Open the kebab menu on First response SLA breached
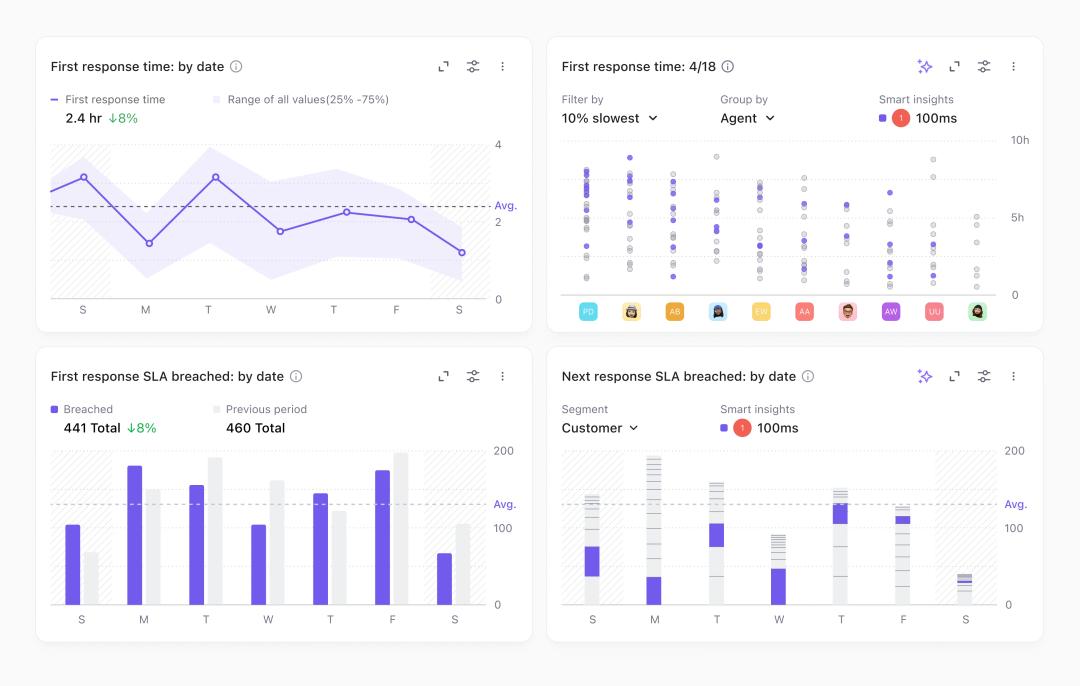Viewport: 1080px width, 686px height. point(503,375)
